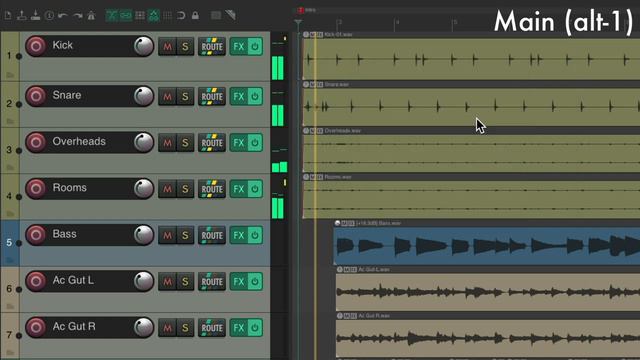
Task: Mute the Kick-01.wav item via its M icon
Action: 313,35
